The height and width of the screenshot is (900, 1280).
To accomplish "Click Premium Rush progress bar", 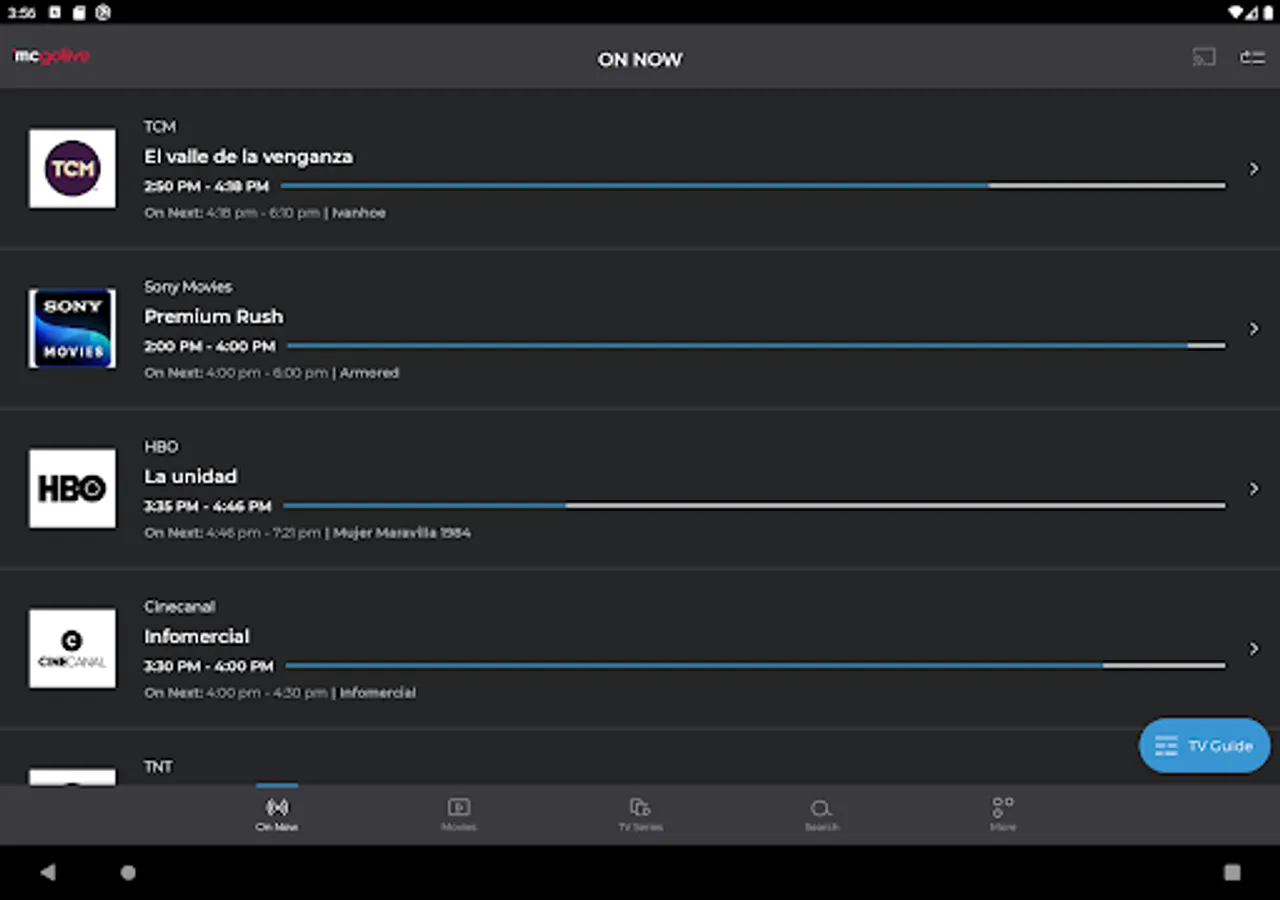I will point(756,345).
